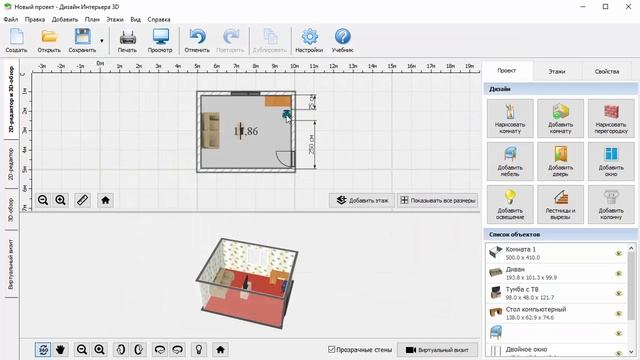Viewport: 640px width, 360px height.
Task: Open the План menu
Action: pos(92,19)
